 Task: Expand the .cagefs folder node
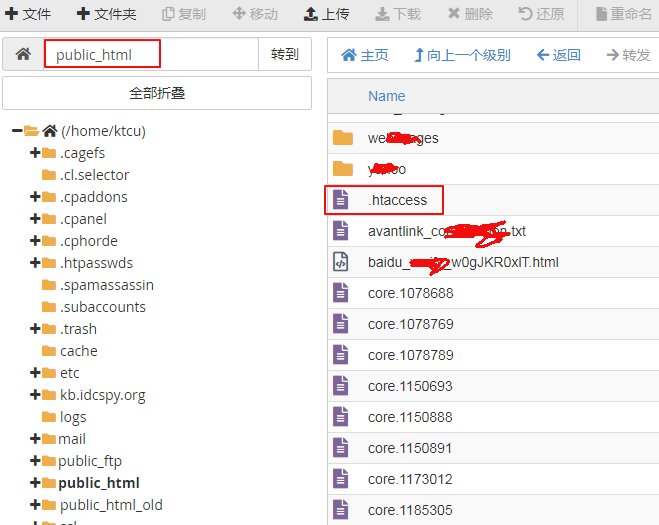(x=35, y=153)
